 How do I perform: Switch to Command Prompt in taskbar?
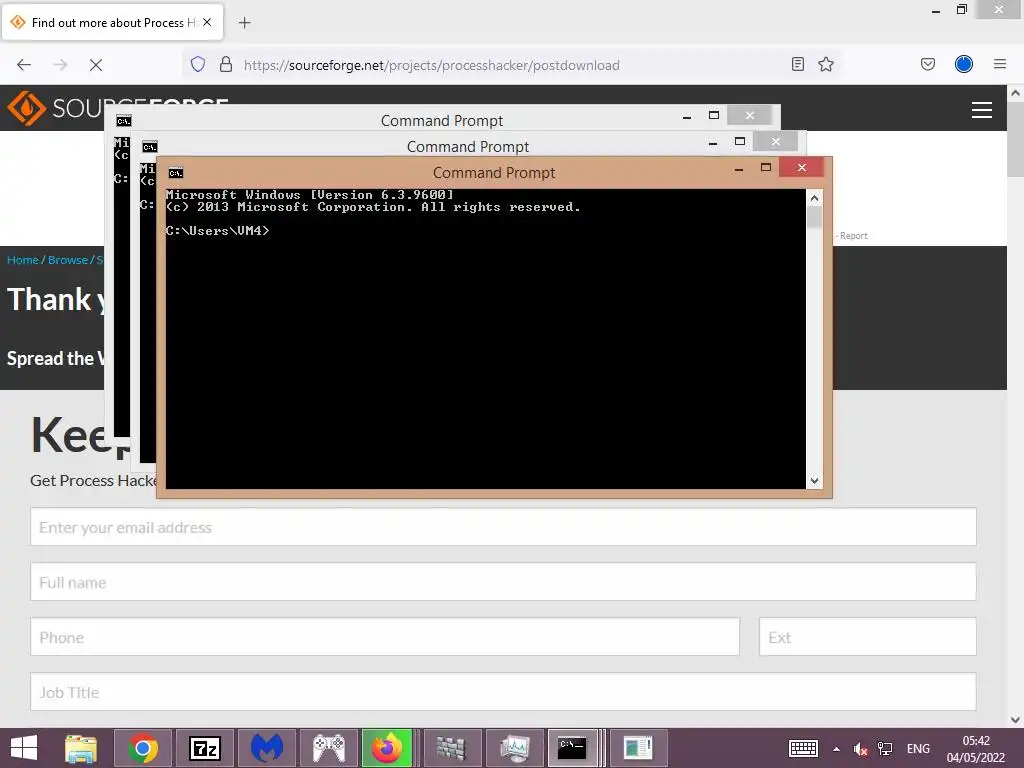pyautogui.click(x=573, y=748)
